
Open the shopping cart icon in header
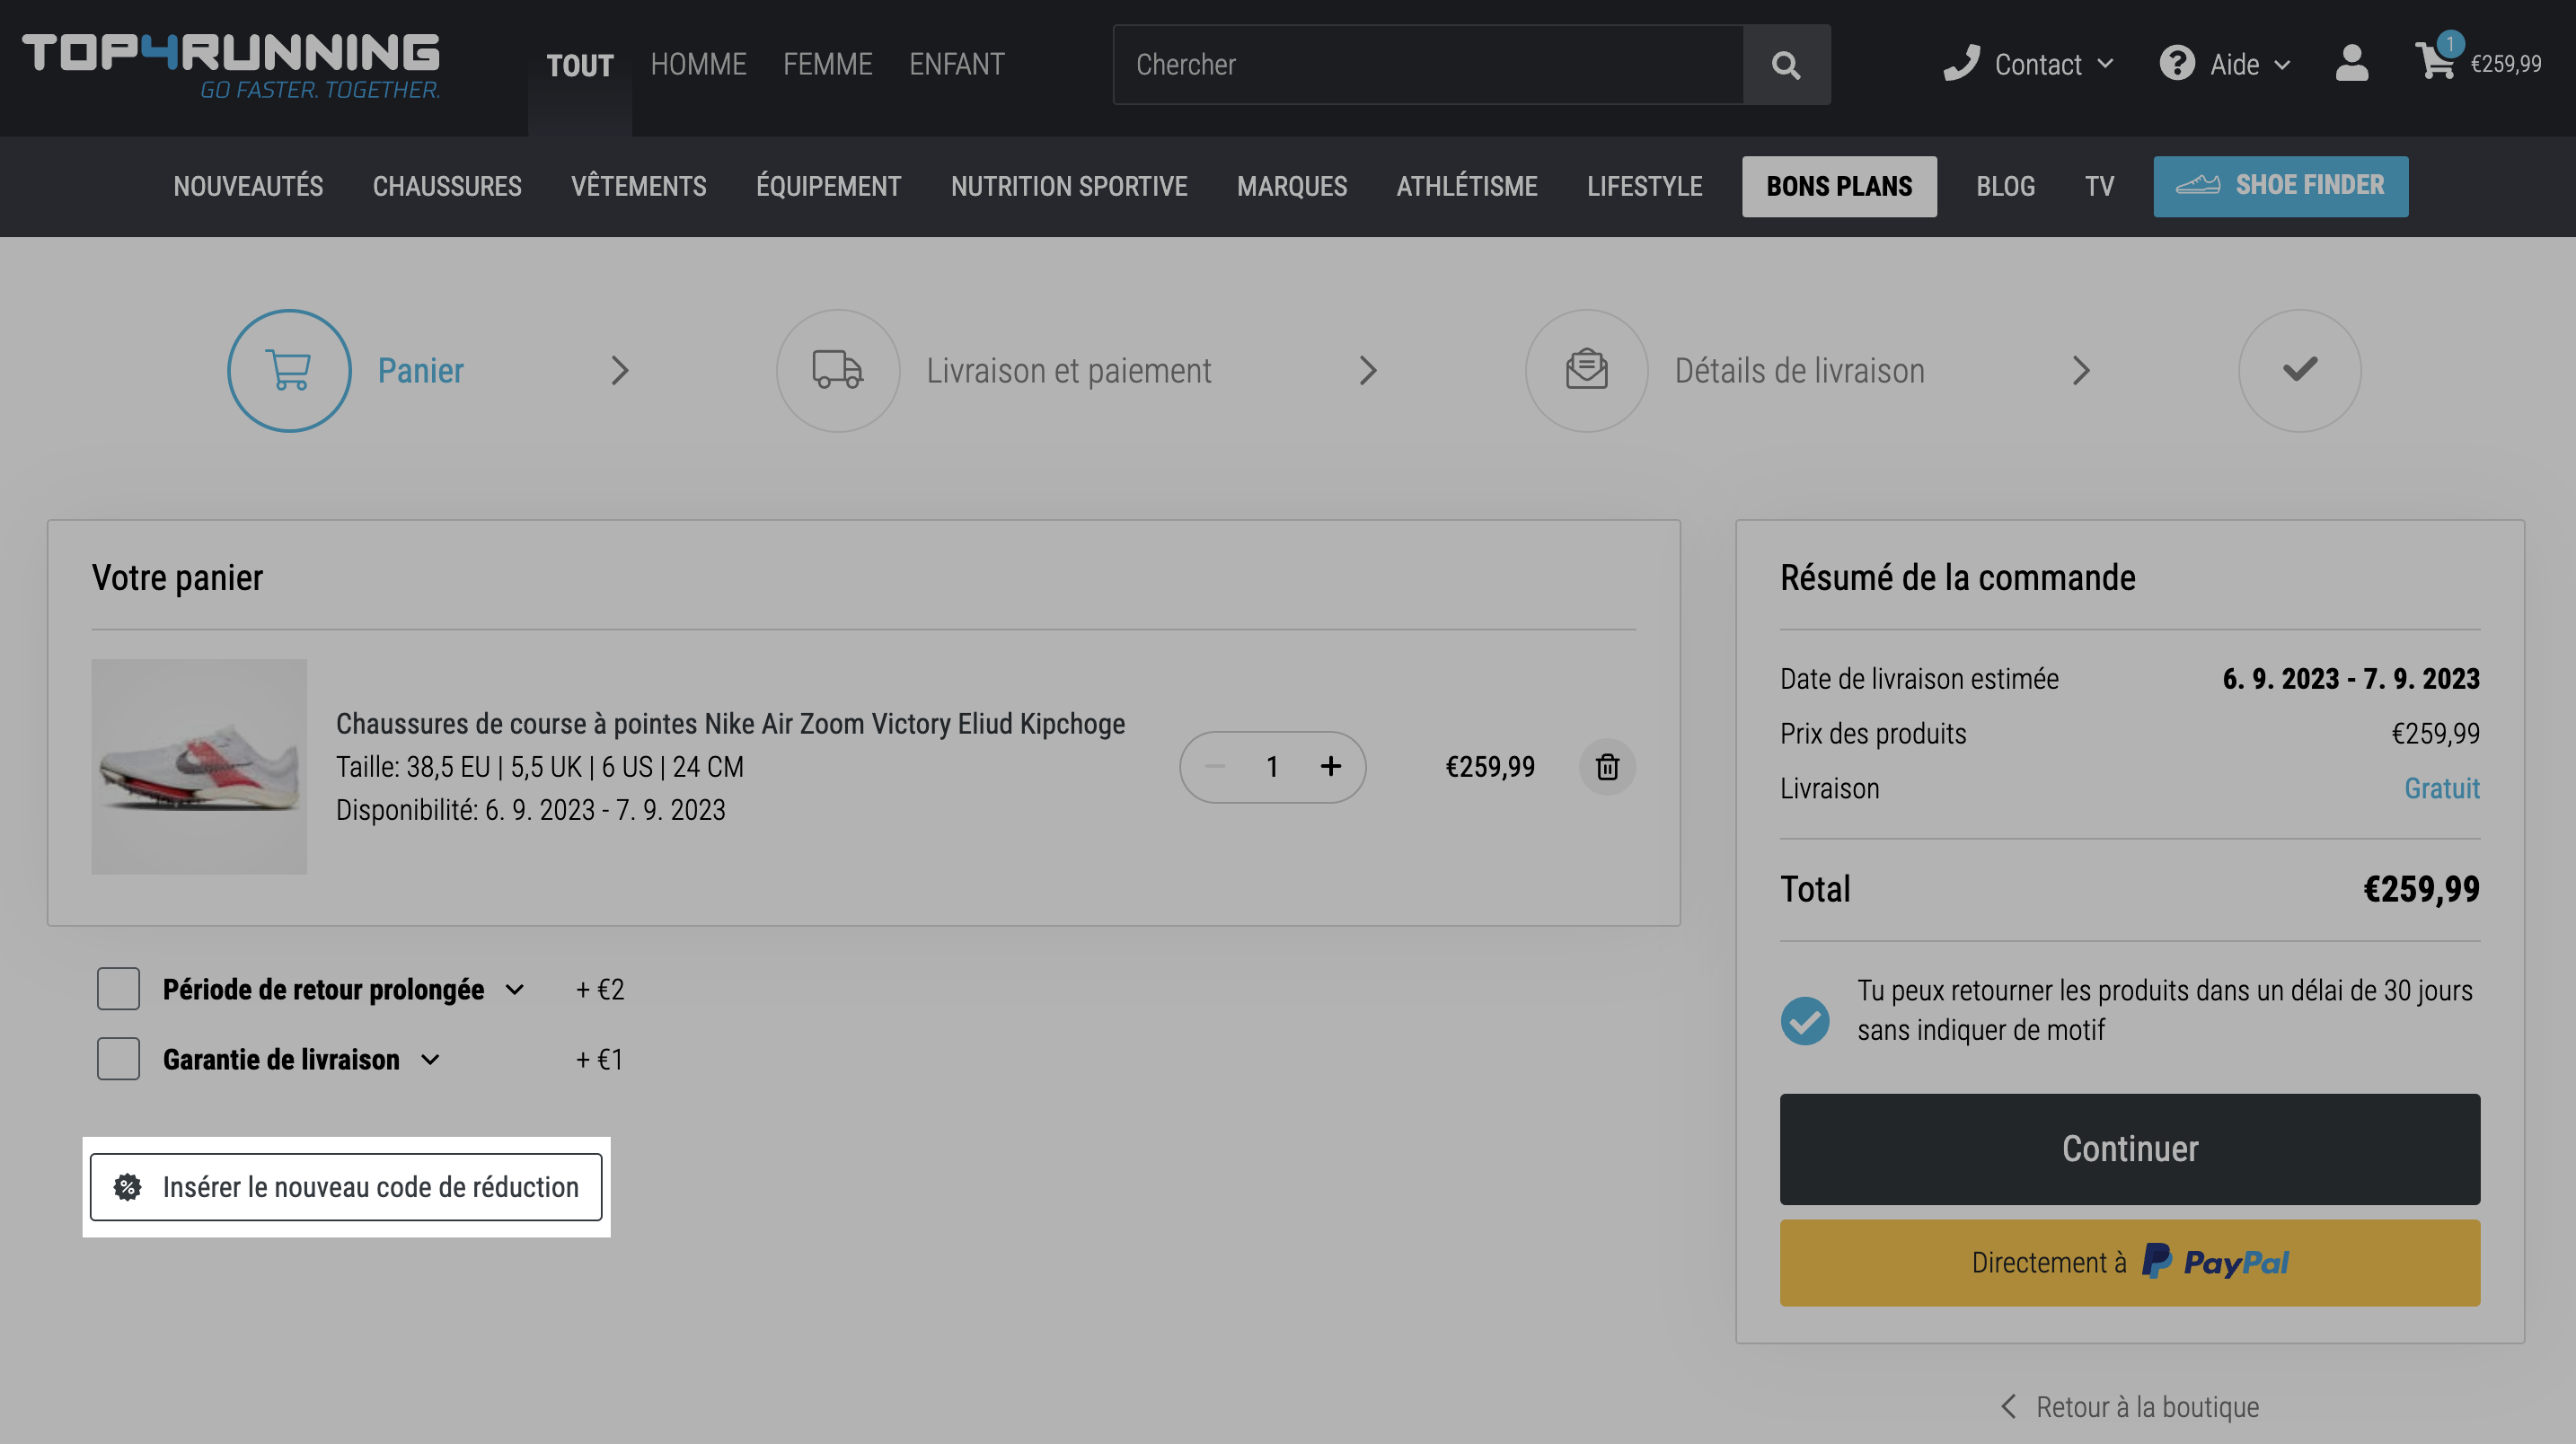point(2435,61)
